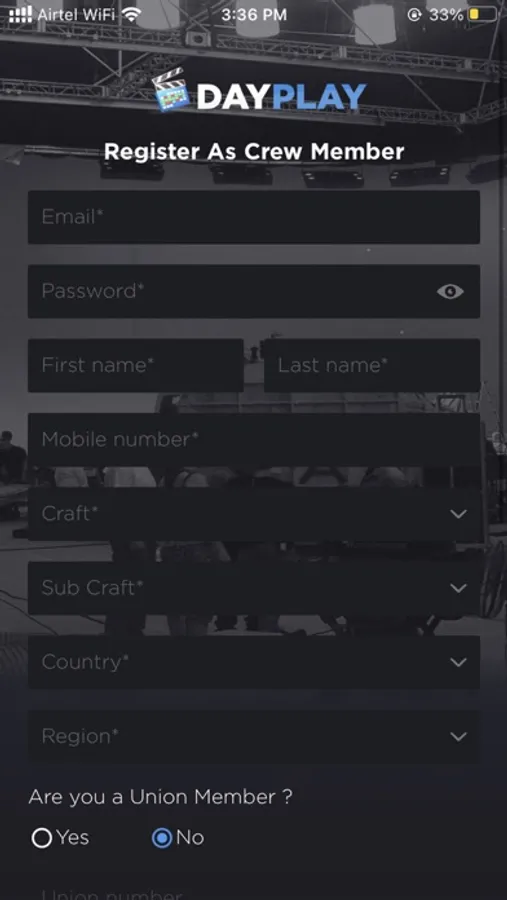Tap the battery indicator icon
Image resolution: width=507 pixels, height=900 pixels.
point(483,14)
